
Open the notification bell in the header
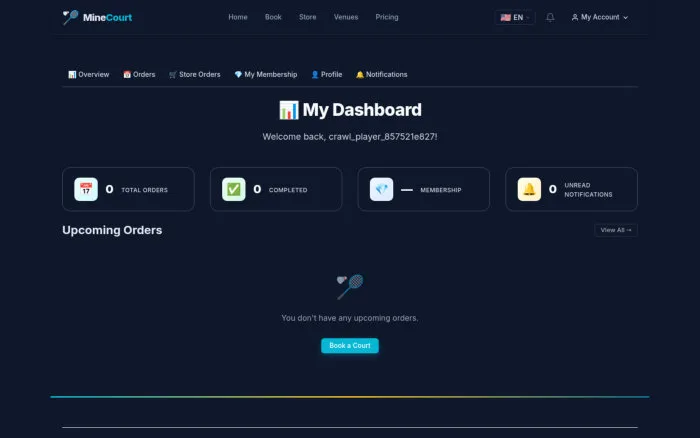click(x=550, y=17)
